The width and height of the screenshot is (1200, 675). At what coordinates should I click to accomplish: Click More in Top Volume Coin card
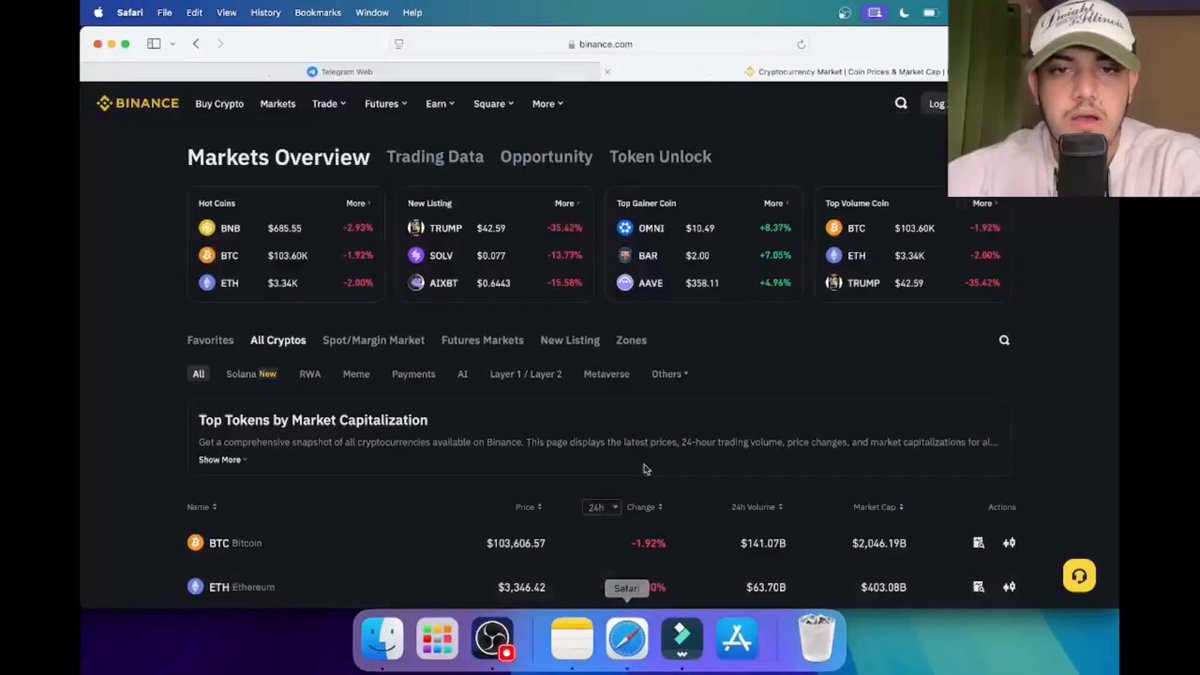(x=985, y=203)
